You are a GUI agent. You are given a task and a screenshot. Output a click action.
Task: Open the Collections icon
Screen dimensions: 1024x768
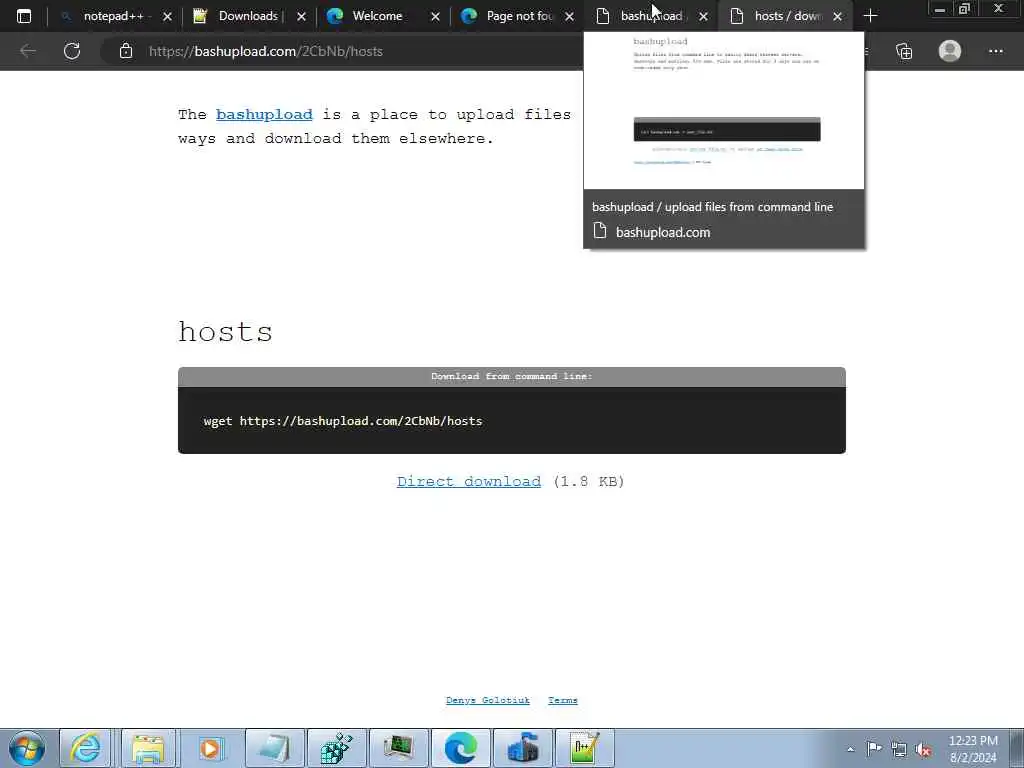904,51
